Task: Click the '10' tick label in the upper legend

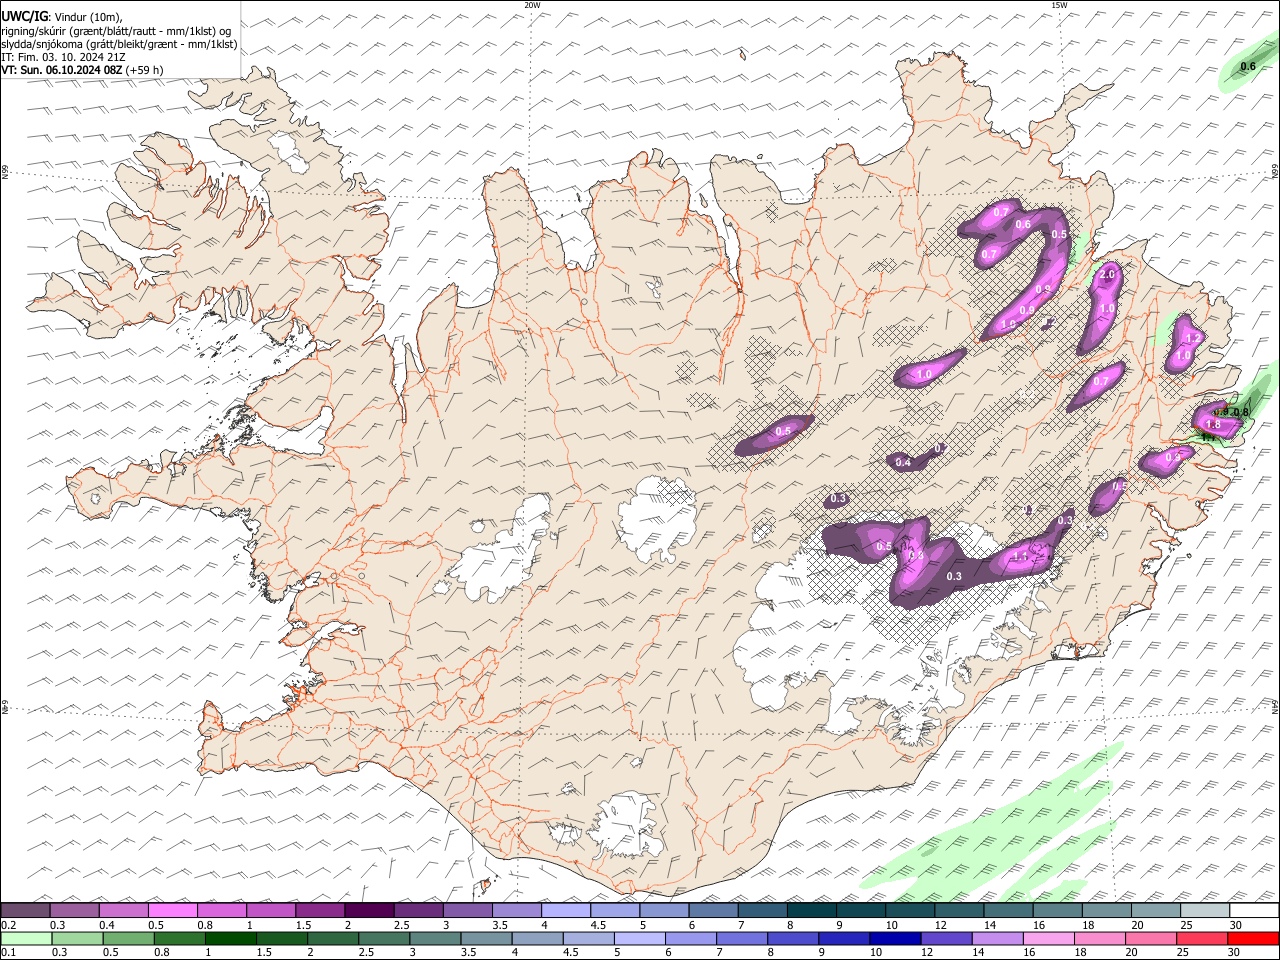Action: (891, 924)
